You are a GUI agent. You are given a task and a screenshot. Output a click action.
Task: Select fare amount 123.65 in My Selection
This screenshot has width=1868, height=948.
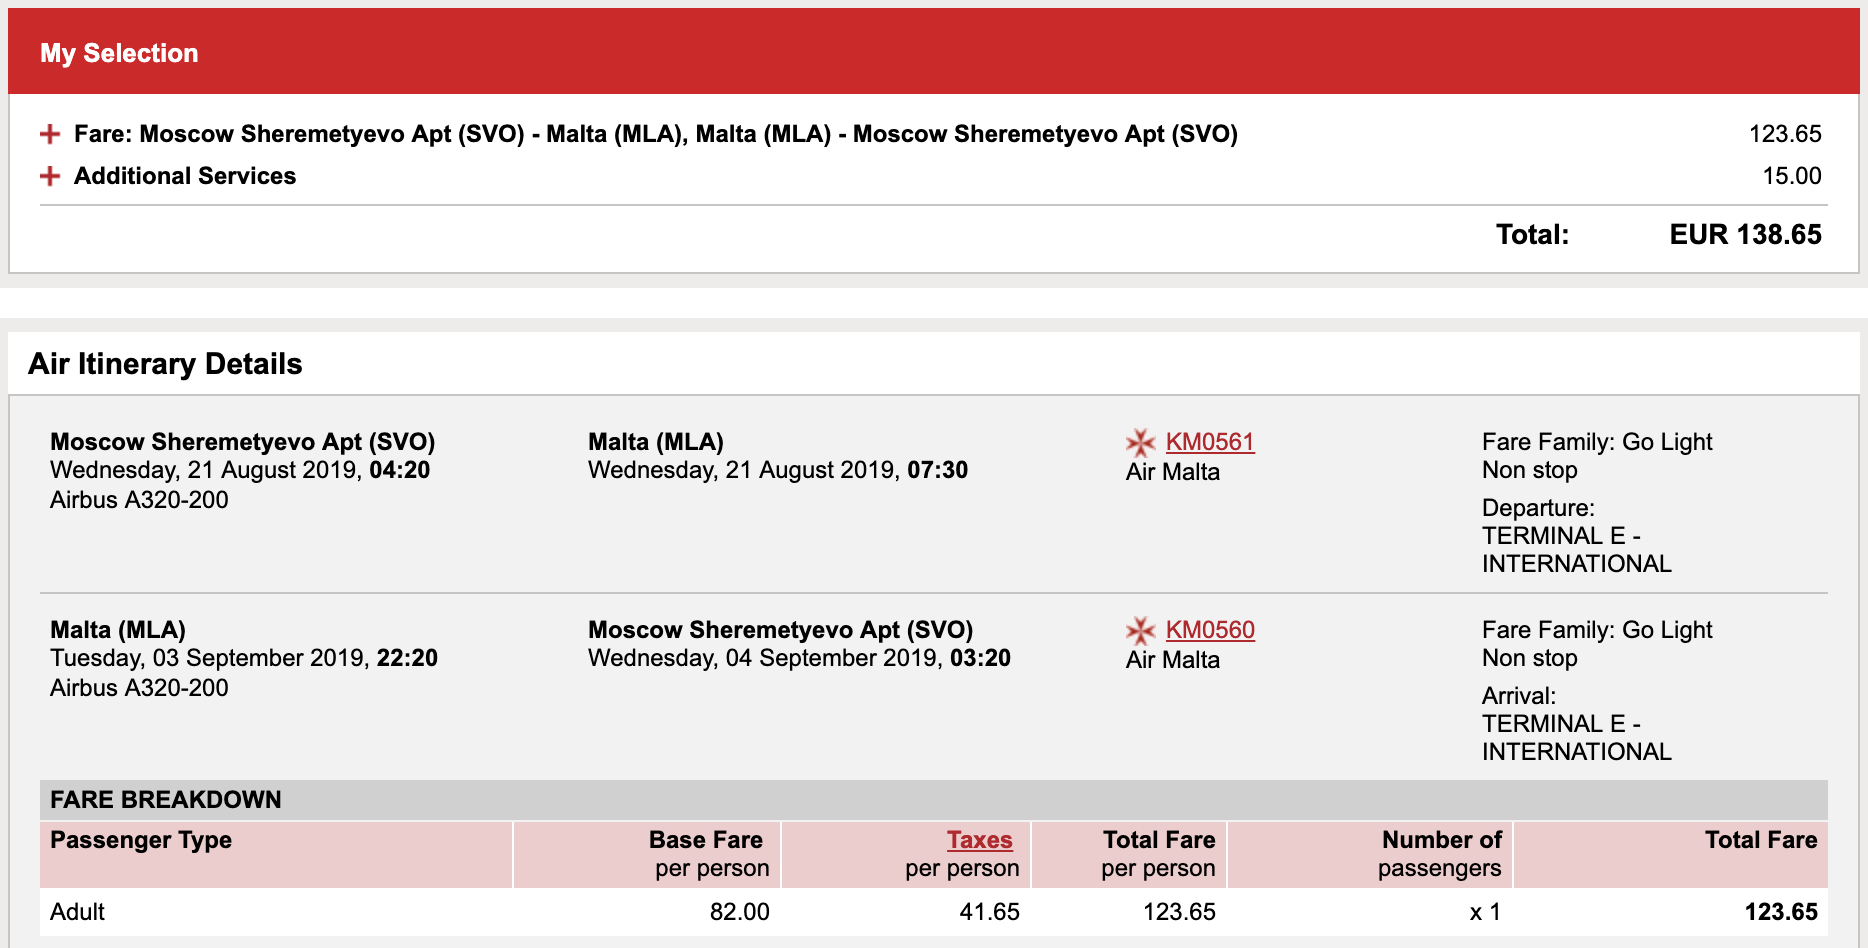coord(1785,134)
